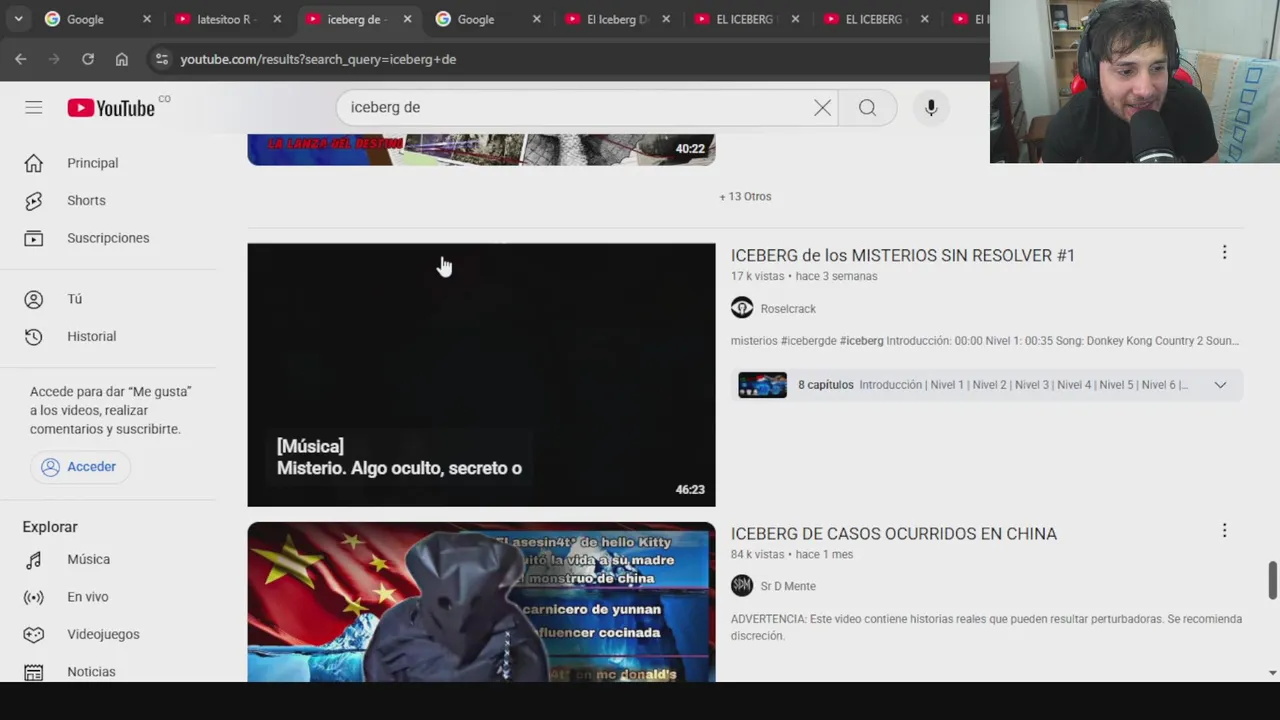This screenshot has width=1280, height=720.
Task: Switch to first Google tab
Action: [x=98, y=19]
